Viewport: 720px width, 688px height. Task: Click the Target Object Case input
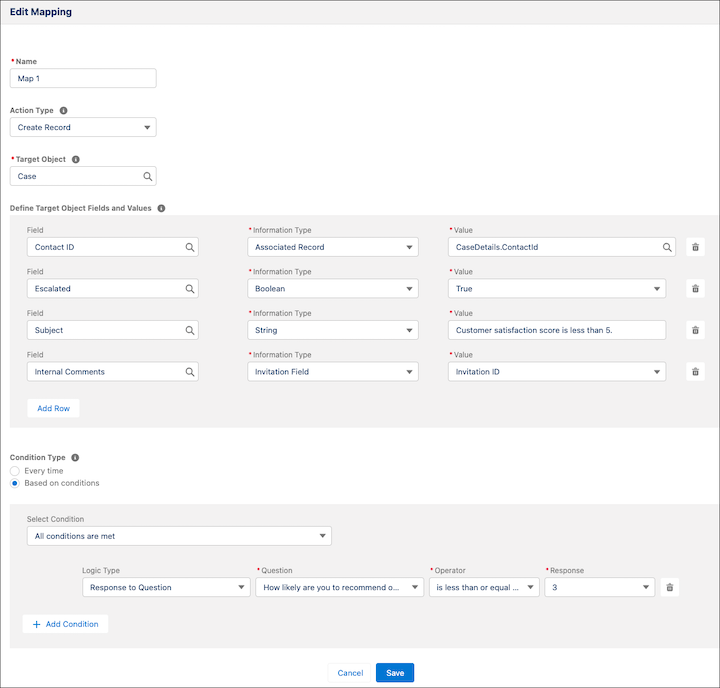[83, 176]
